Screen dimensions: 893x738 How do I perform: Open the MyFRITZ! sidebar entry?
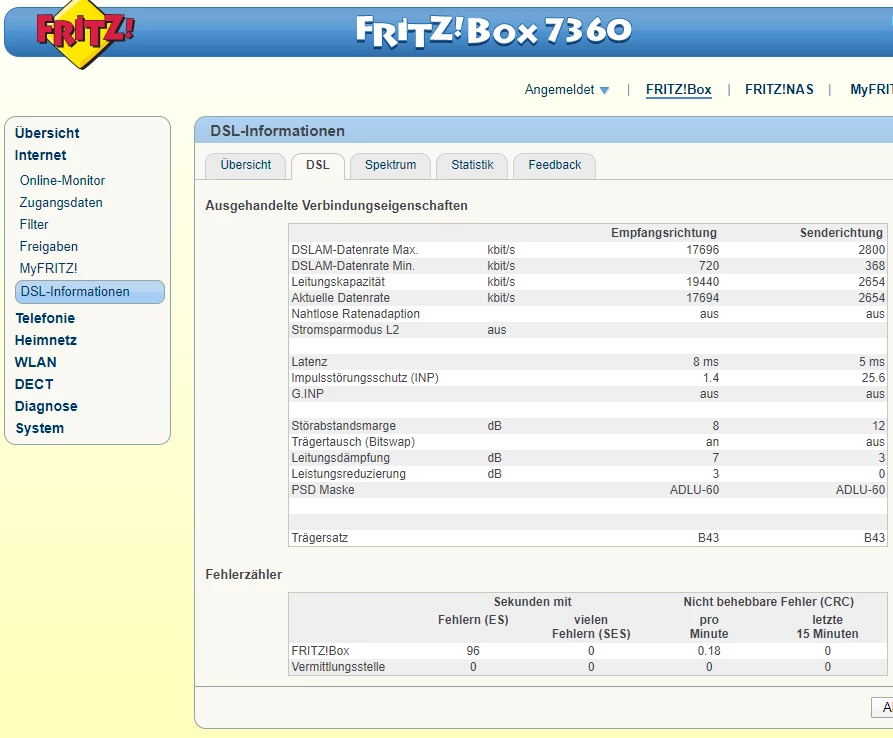(48, 268)
